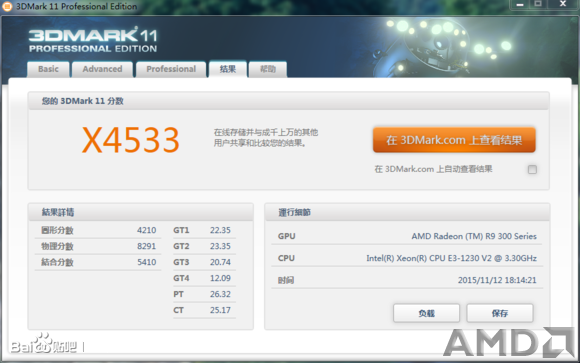Minimize the 3DMark 11 window
This screenshot has height=363, width=580.
[520, 4]
